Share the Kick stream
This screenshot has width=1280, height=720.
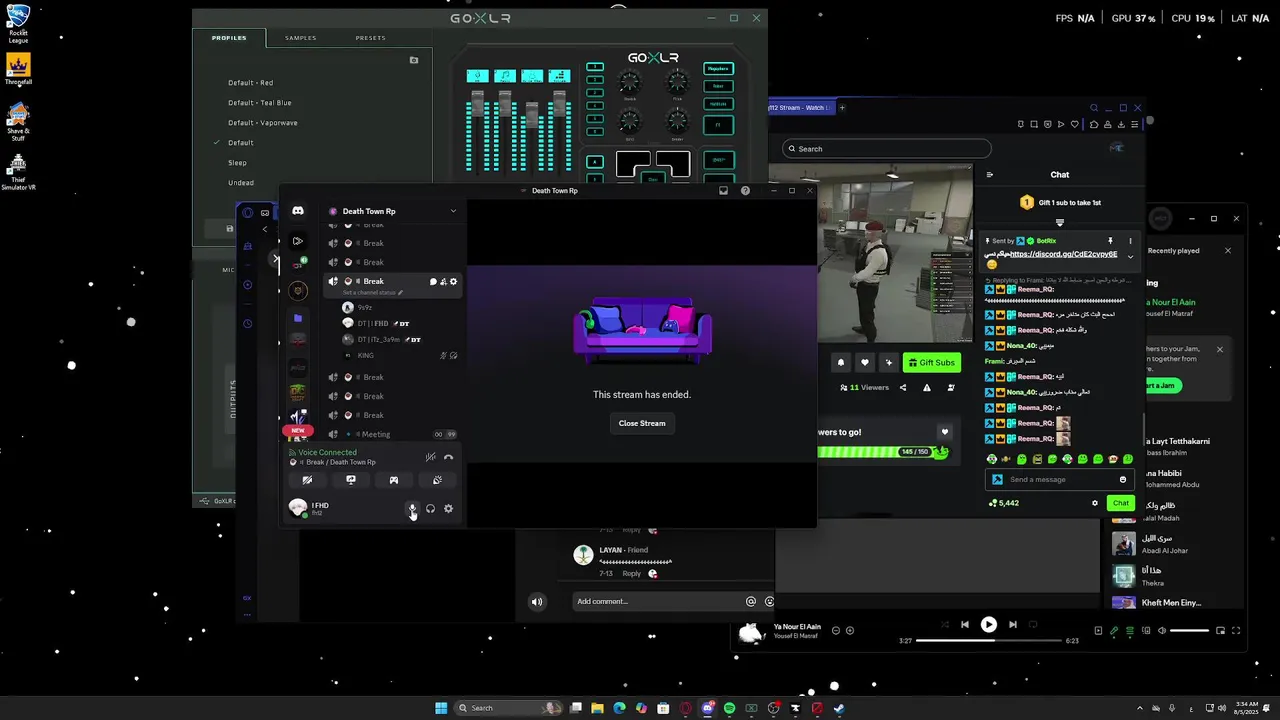click(903, 388)
